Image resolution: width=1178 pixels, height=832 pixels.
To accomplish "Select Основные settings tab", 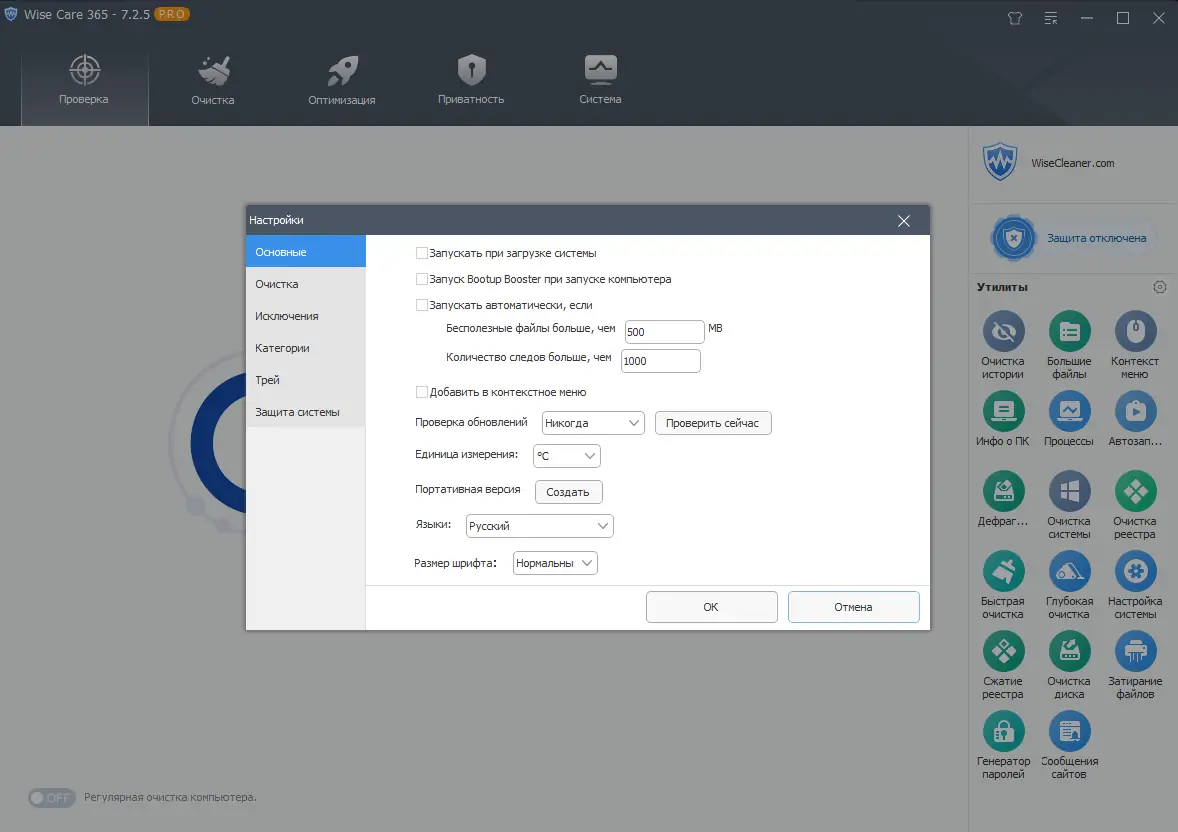I will [306, 252].
